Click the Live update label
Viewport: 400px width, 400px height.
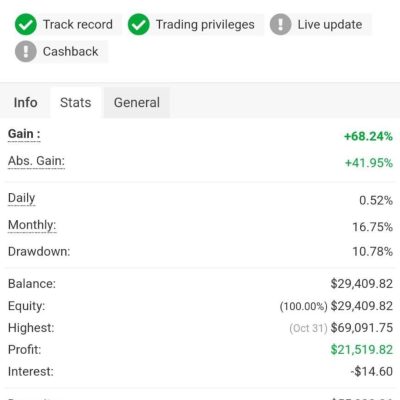pyautogui.click(x=330, y=25)
